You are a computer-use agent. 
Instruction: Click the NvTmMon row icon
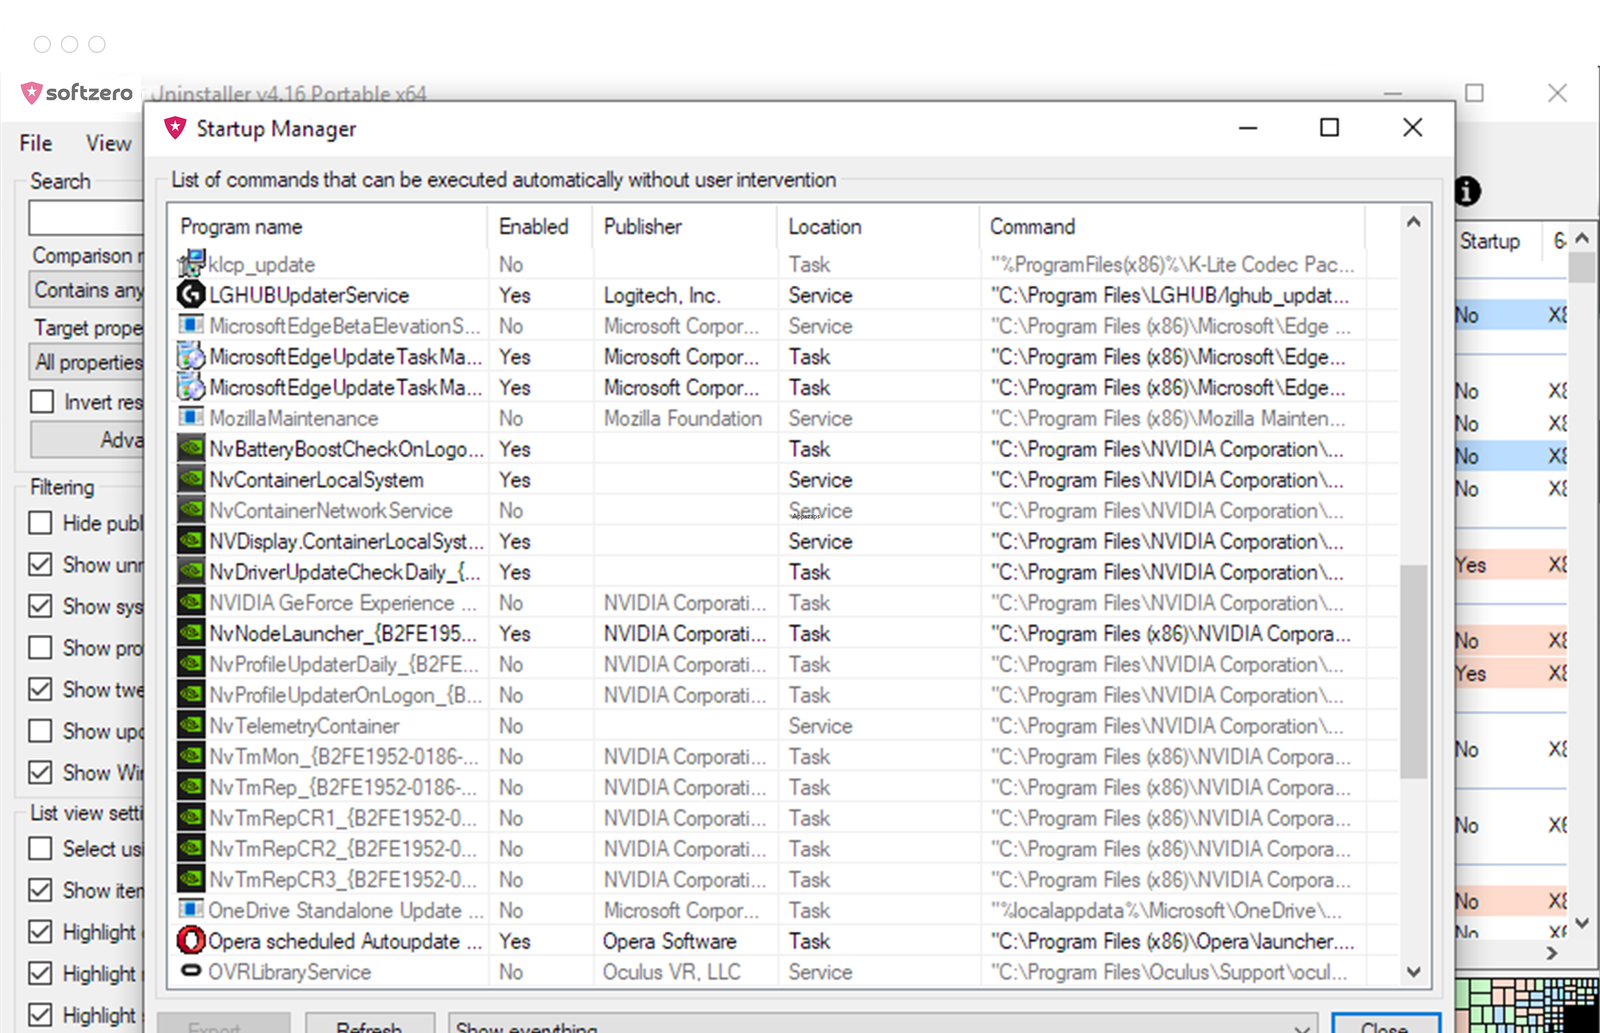(191, 756)
